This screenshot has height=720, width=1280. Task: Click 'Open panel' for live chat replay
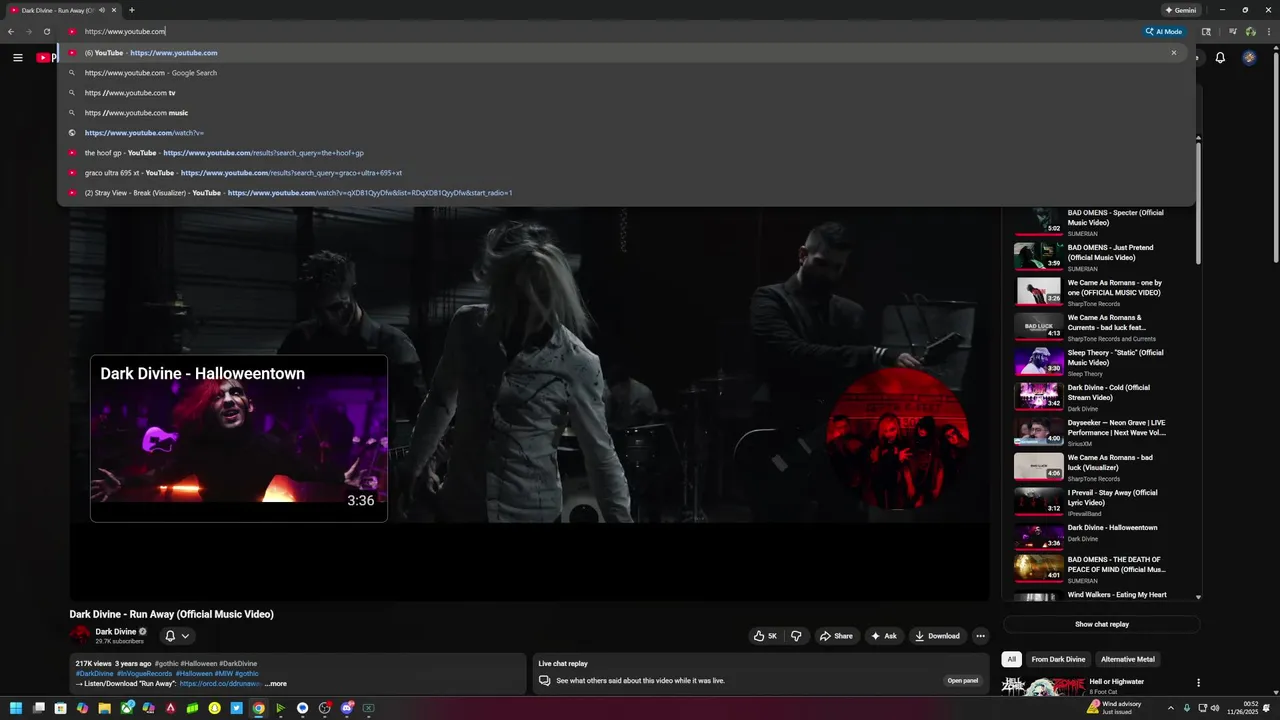pyautogui.click(x=963, y=681)
